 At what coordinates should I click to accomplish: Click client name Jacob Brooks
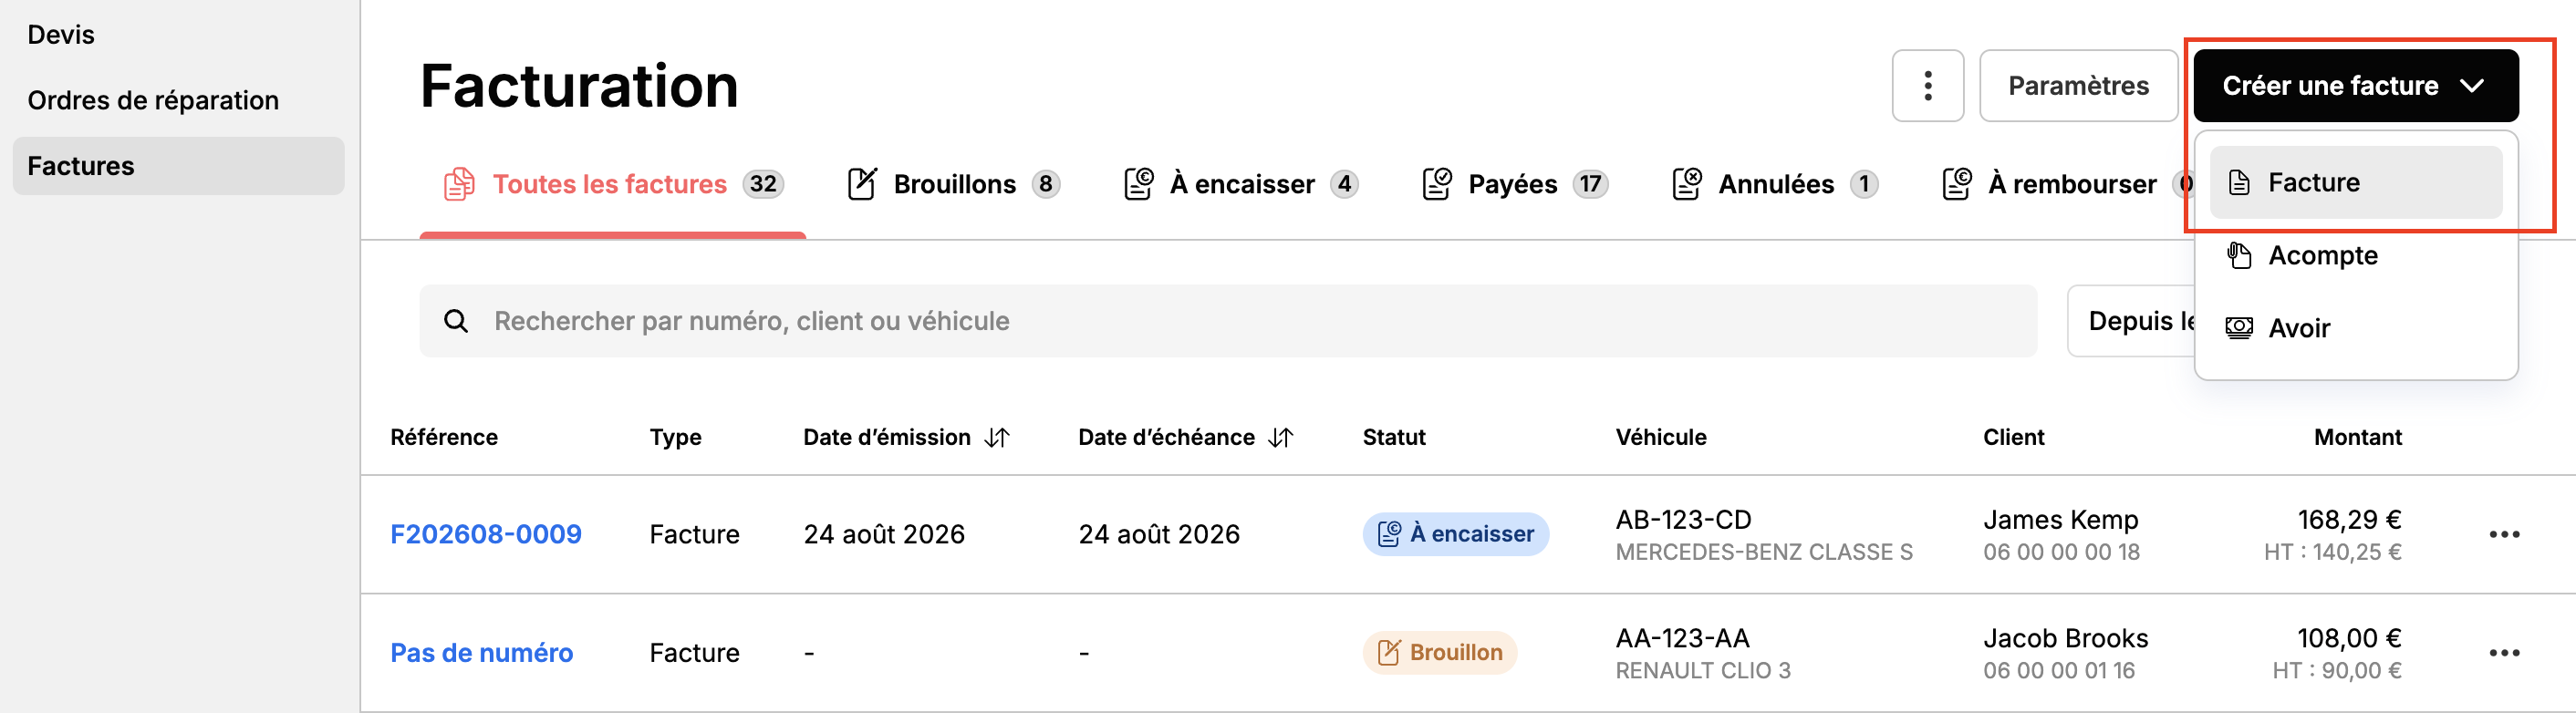coord(2066,639)
